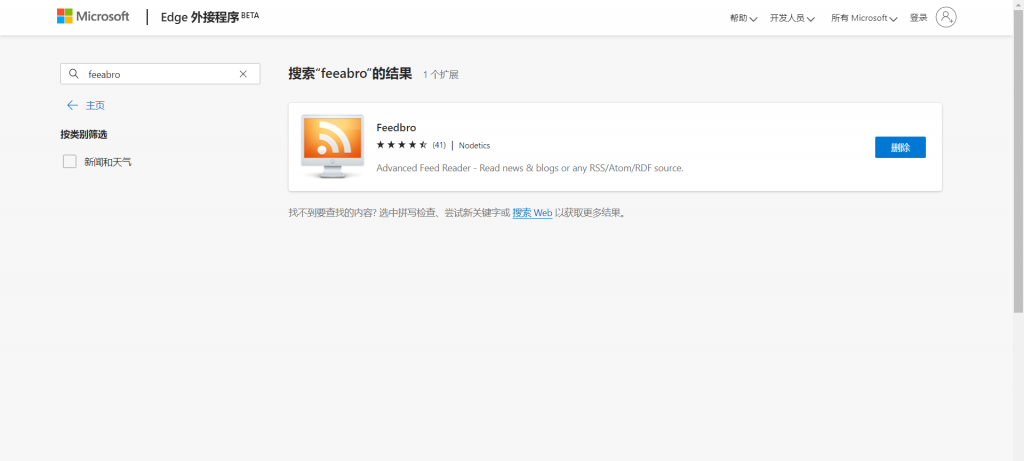Click the back arrow next to 主页
This screenshot has width=1024, height=461.
point(72,105)
